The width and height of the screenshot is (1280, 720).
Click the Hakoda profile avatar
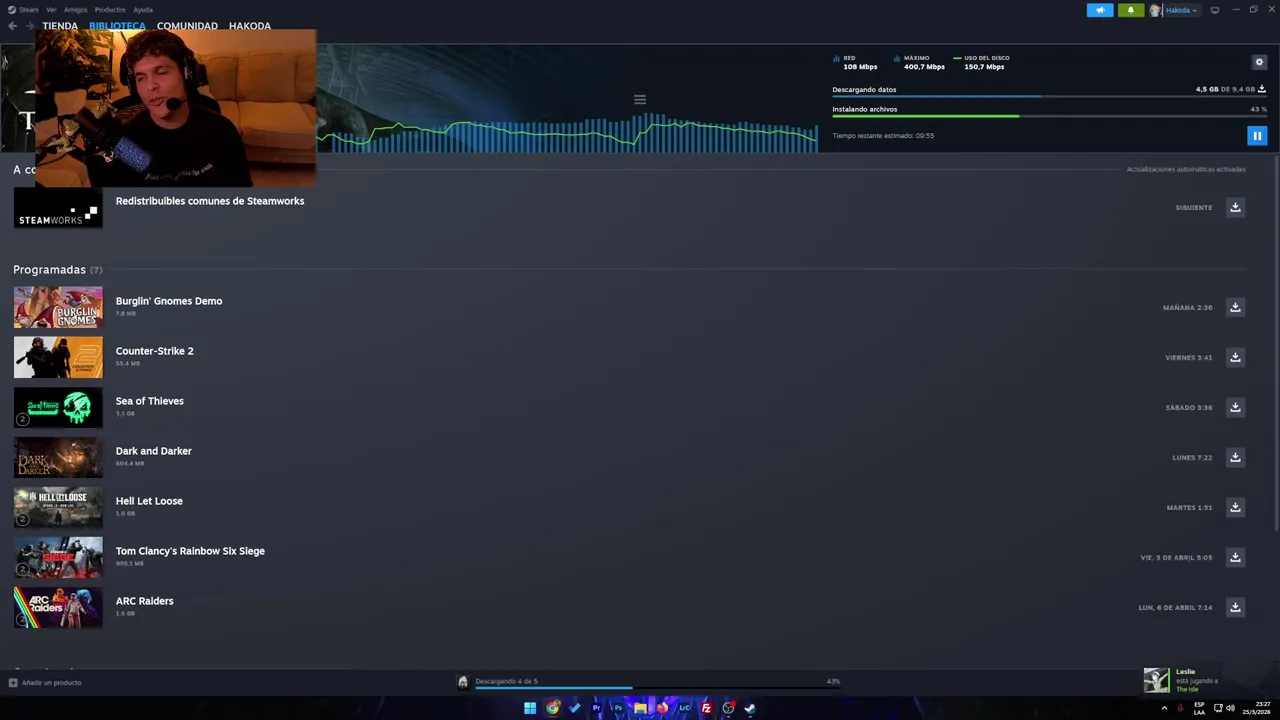click(x=1155, y=10)
